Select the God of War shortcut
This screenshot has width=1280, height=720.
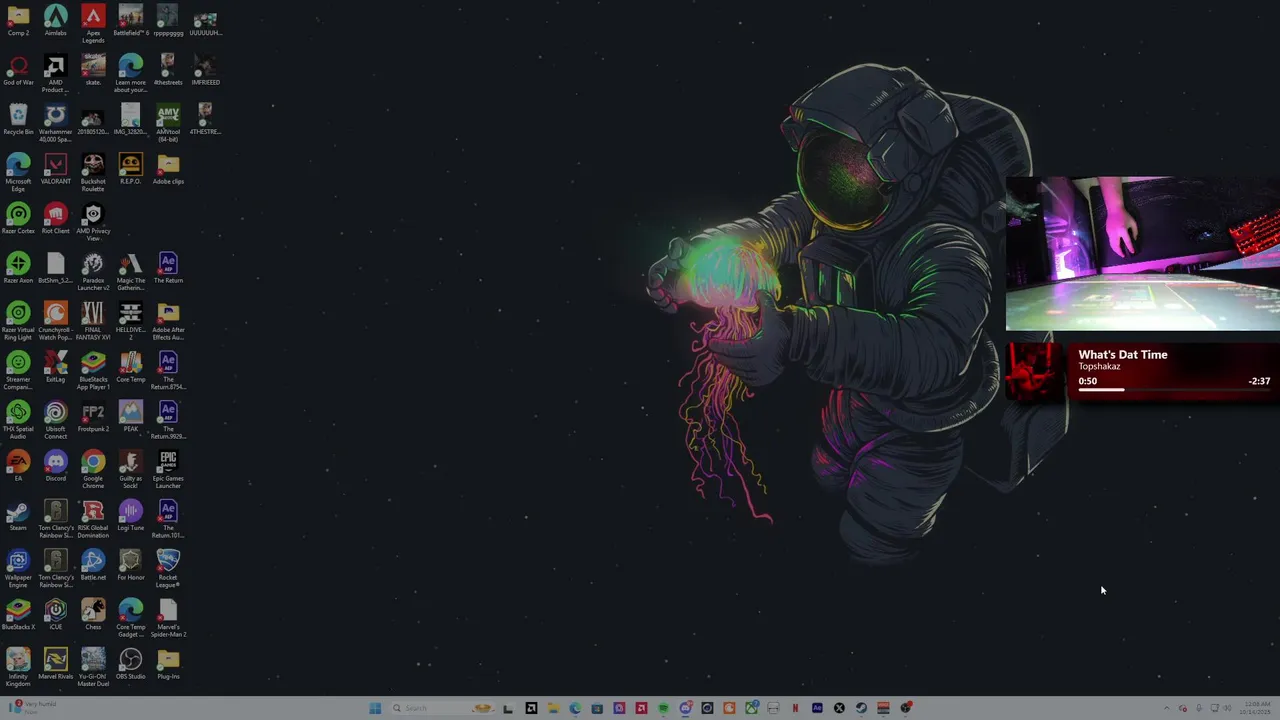click(x=18, y=70)
